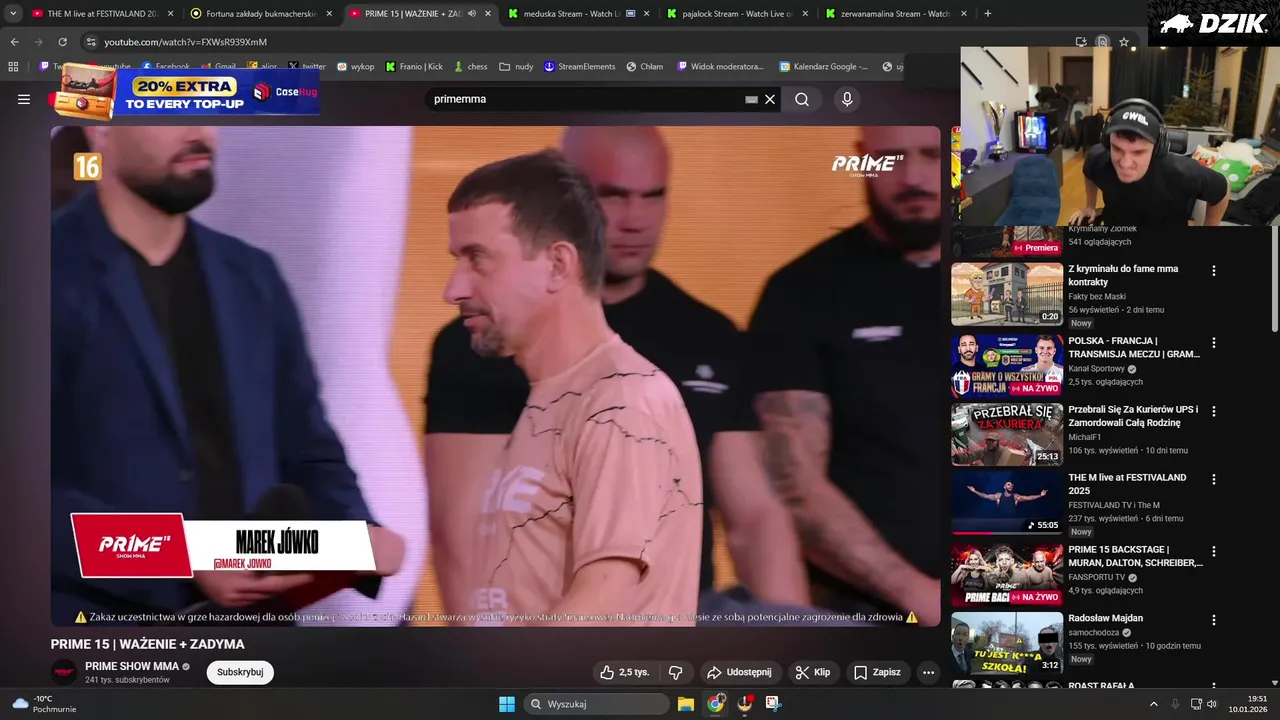
Task: Switch to Fortuna zakłady bukmacherskie tab
Action: click(x=261, y=14)
